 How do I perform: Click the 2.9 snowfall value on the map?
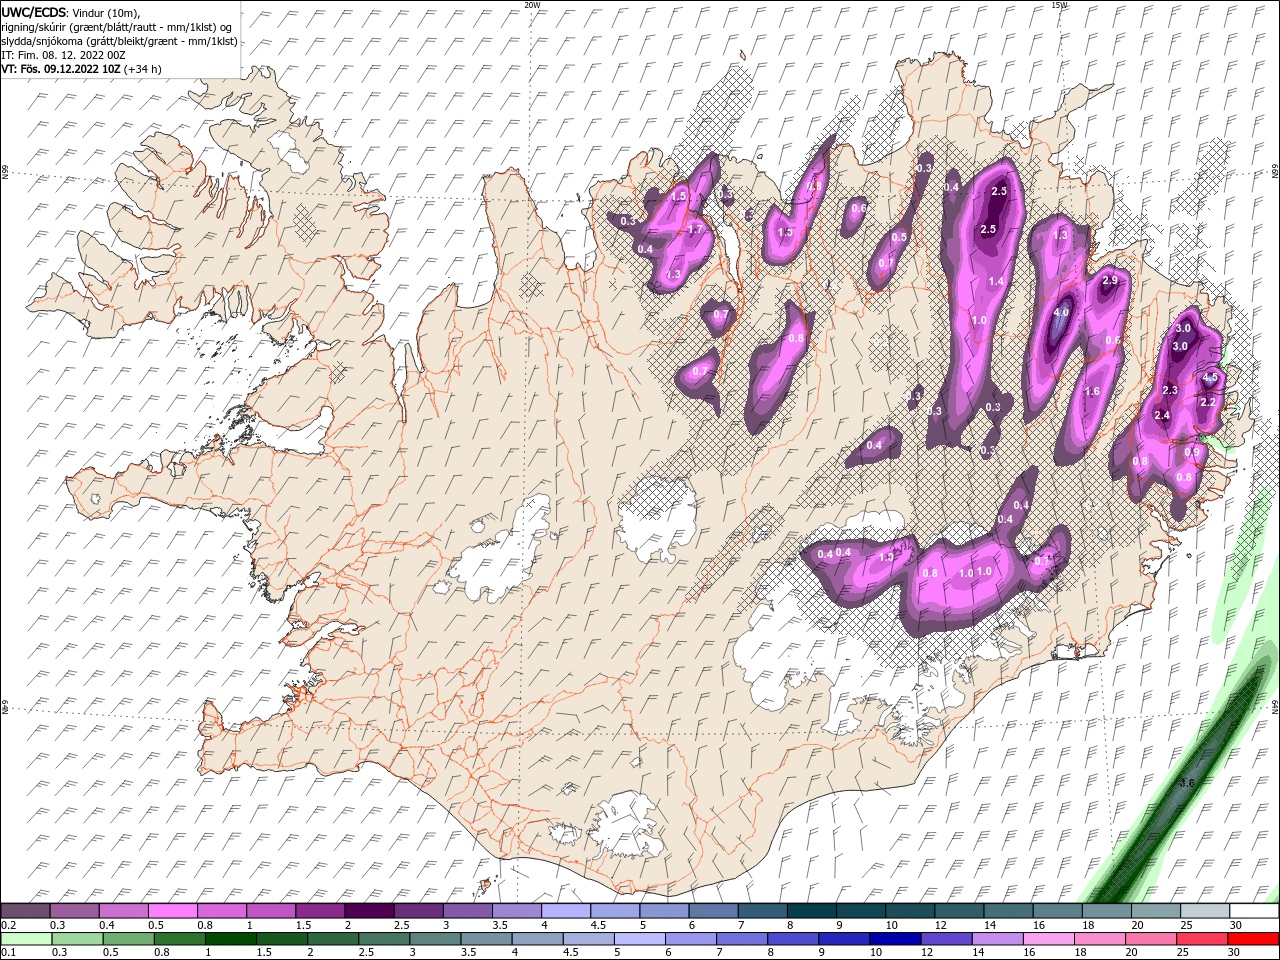coord(1109,281)
